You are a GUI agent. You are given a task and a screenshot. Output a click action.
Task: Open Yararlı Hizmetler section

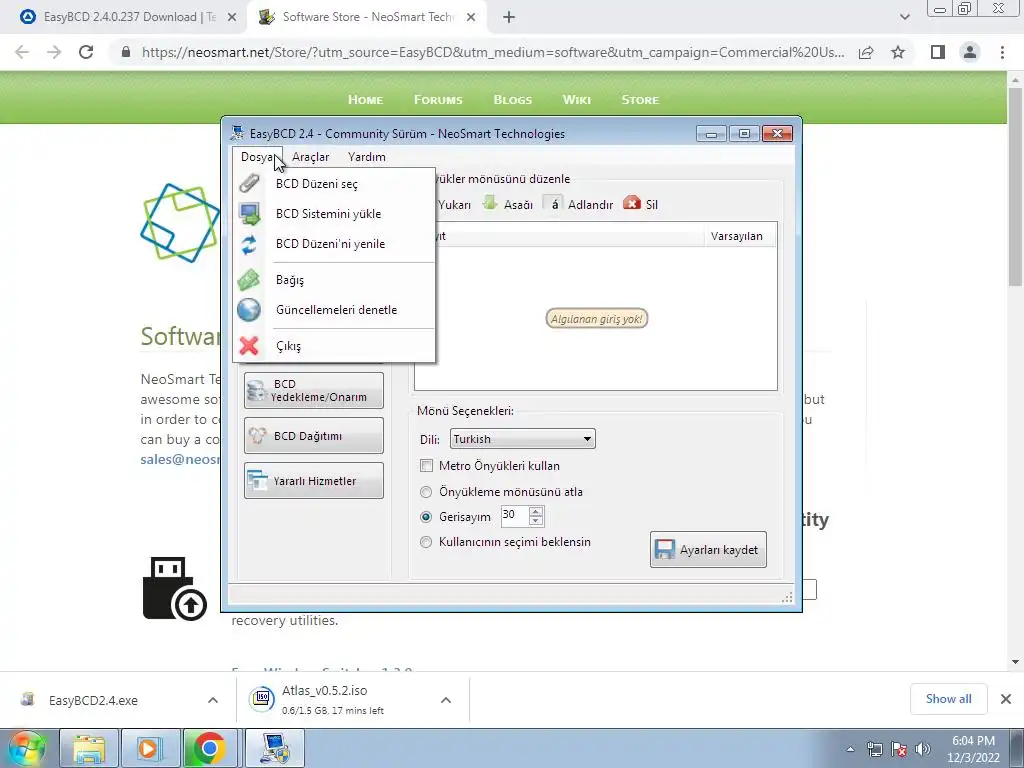[313, 481]
